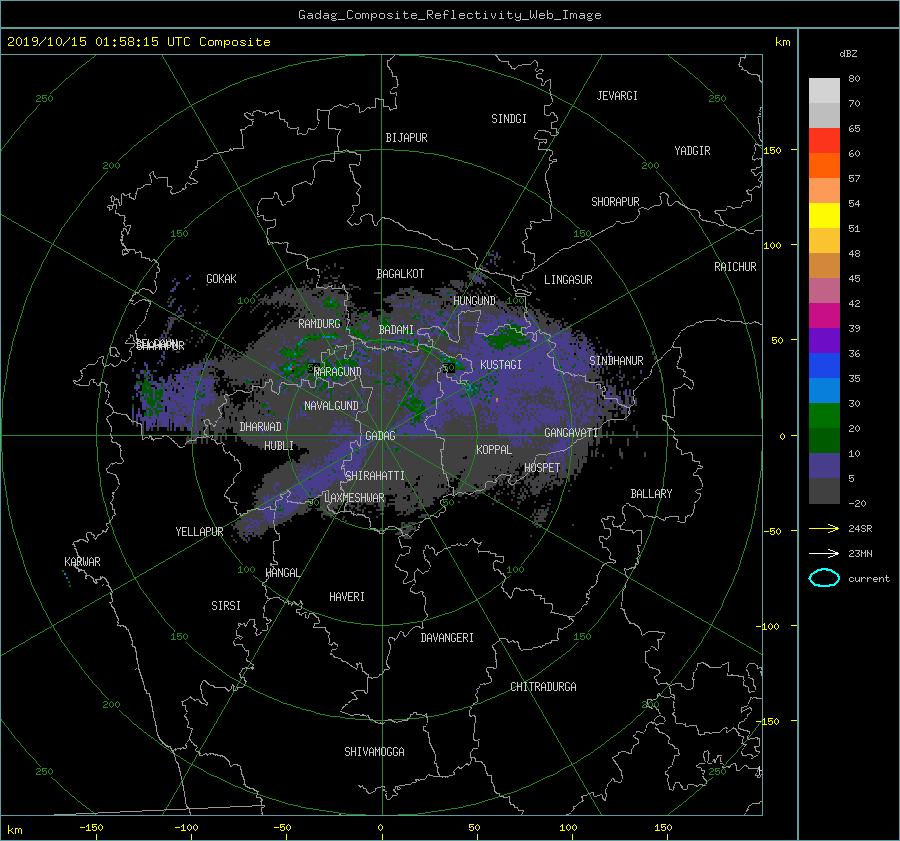Click the BADAMI city label
Viewport: 900px width, 841px height.
click(x=396, y=330)
